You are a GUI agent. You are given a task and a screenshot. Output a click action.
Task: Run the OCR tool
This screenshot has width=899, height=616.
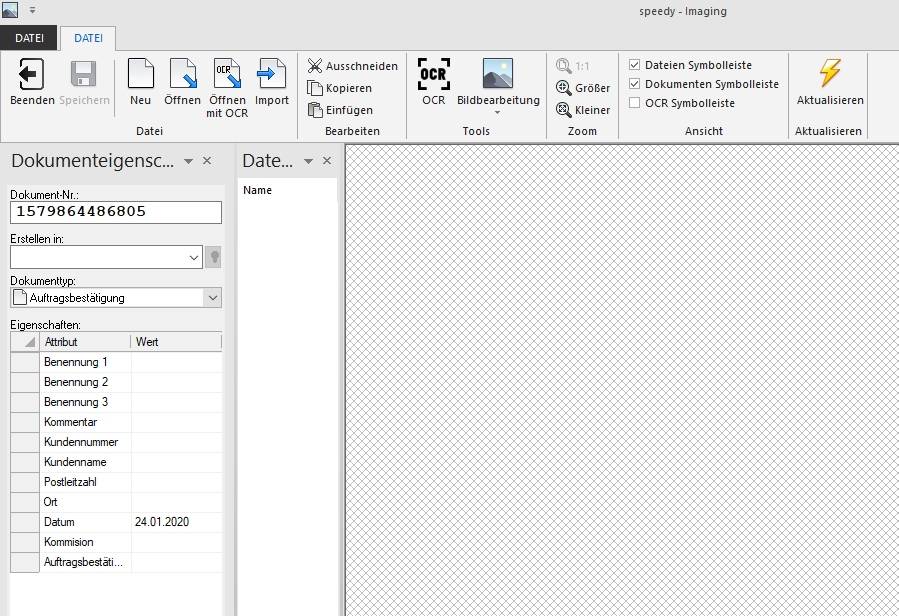click(433, 75)
